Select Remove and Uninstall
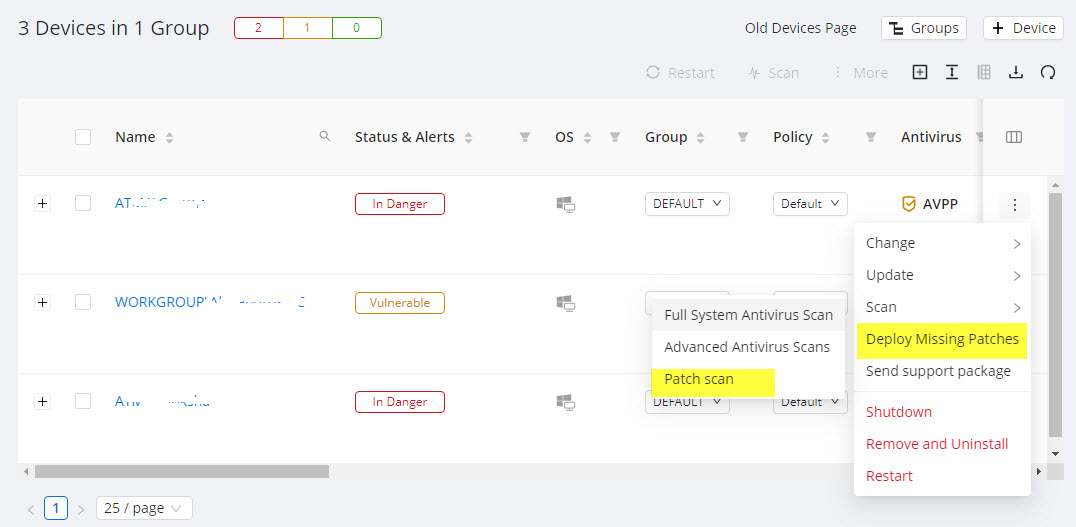The image size is (1076, 527). (x=942, y=444)
